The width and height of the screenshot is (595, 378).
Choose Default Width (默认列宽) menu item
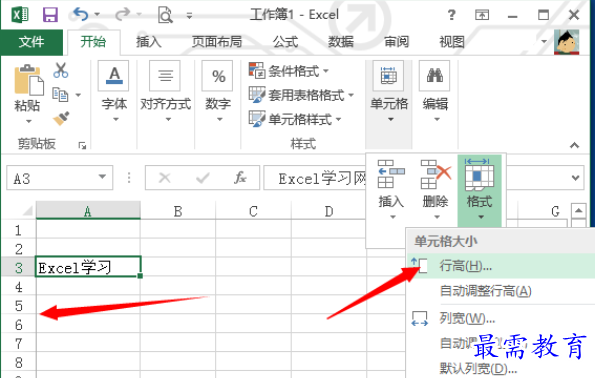tap(501, 368)
